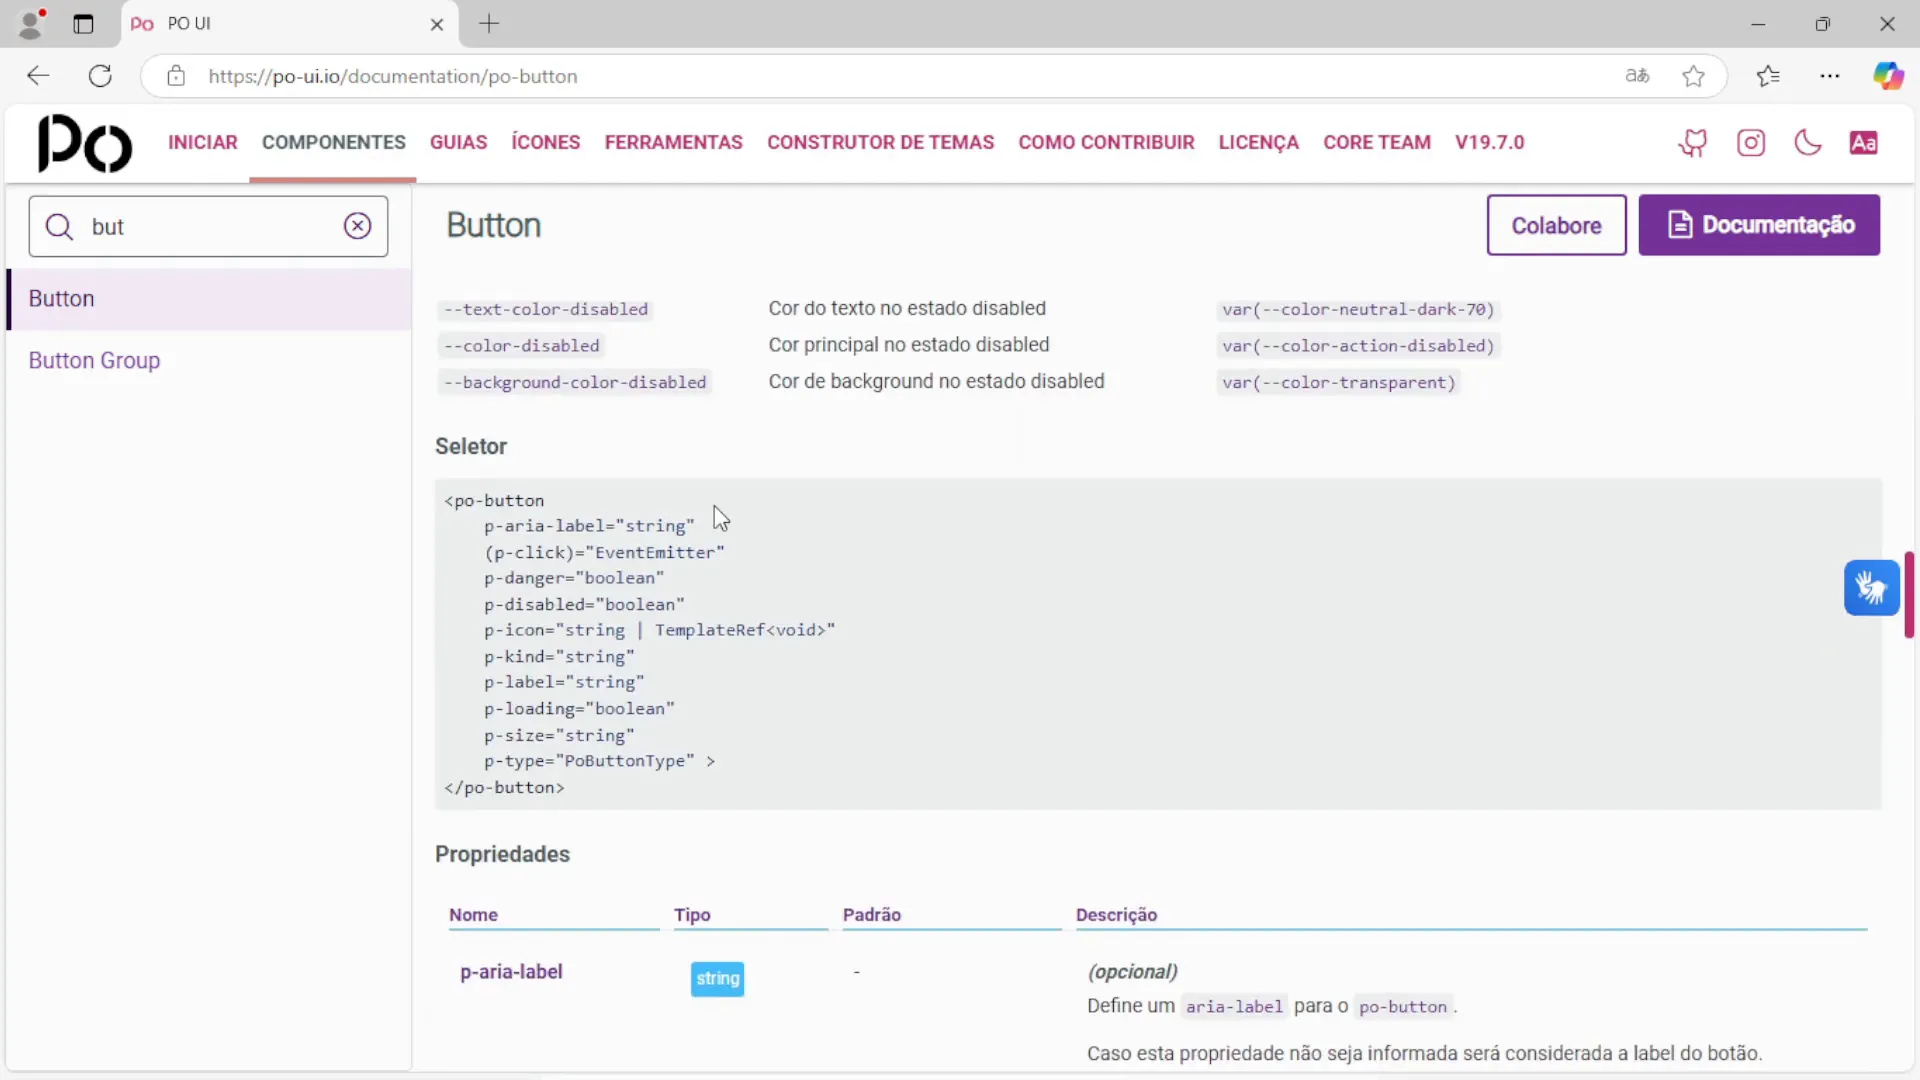Clear the search field with the X icon
Image resolution: width=1920 pixels, height=1080 pixels.
(358, 225)
